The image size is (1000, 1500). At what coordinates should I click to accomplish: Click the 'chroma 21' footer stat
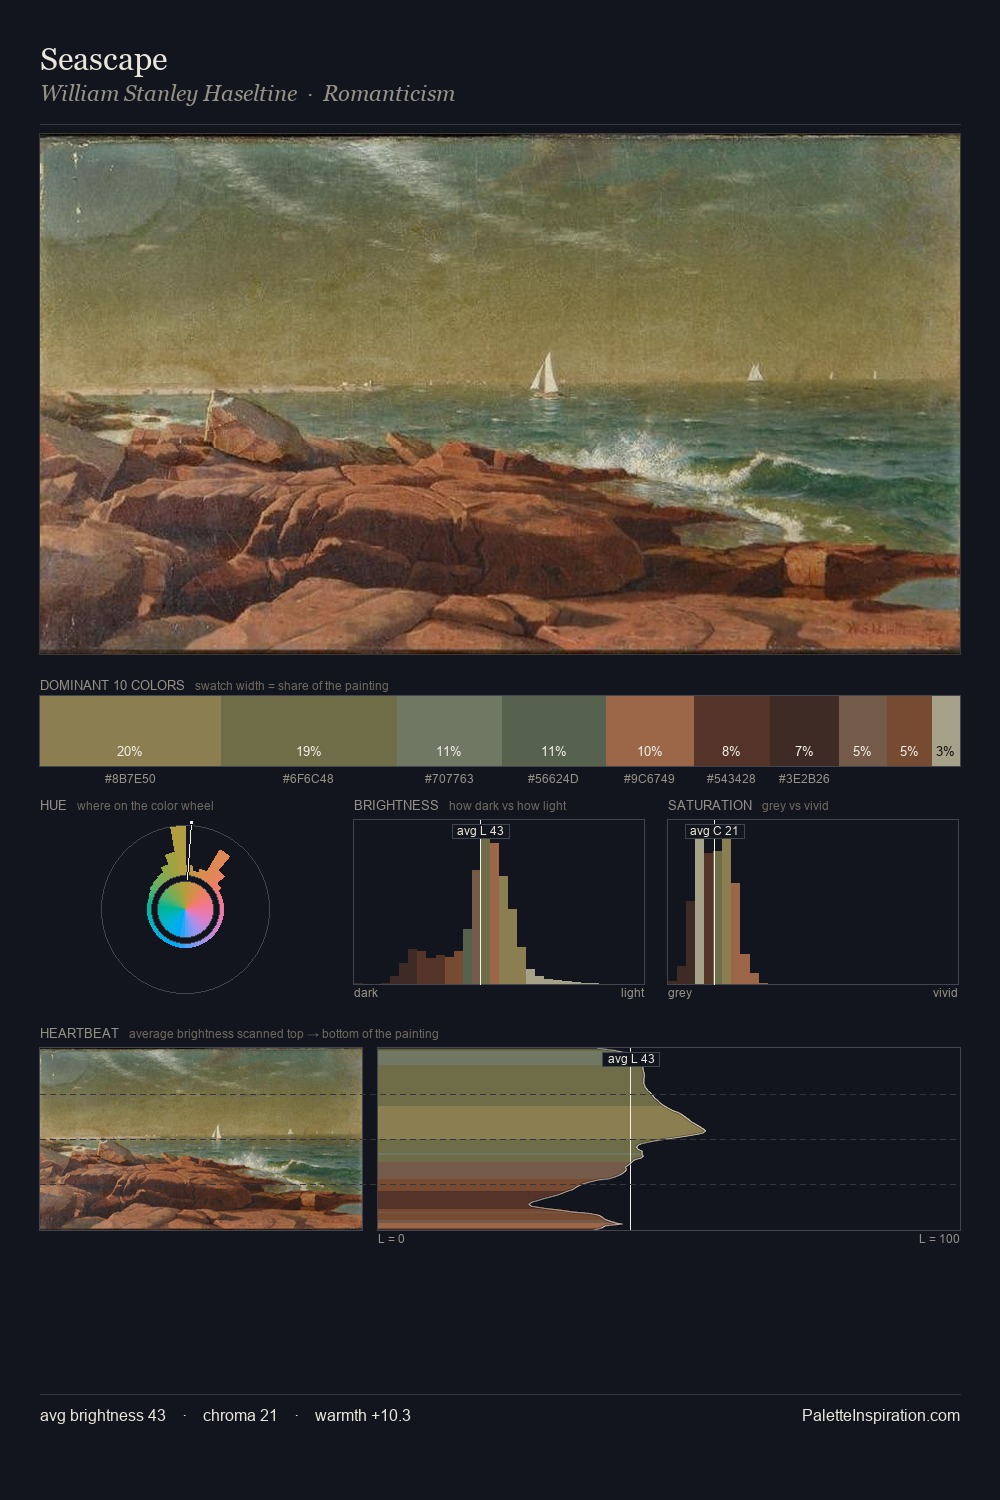click(x=240, y=1416)
